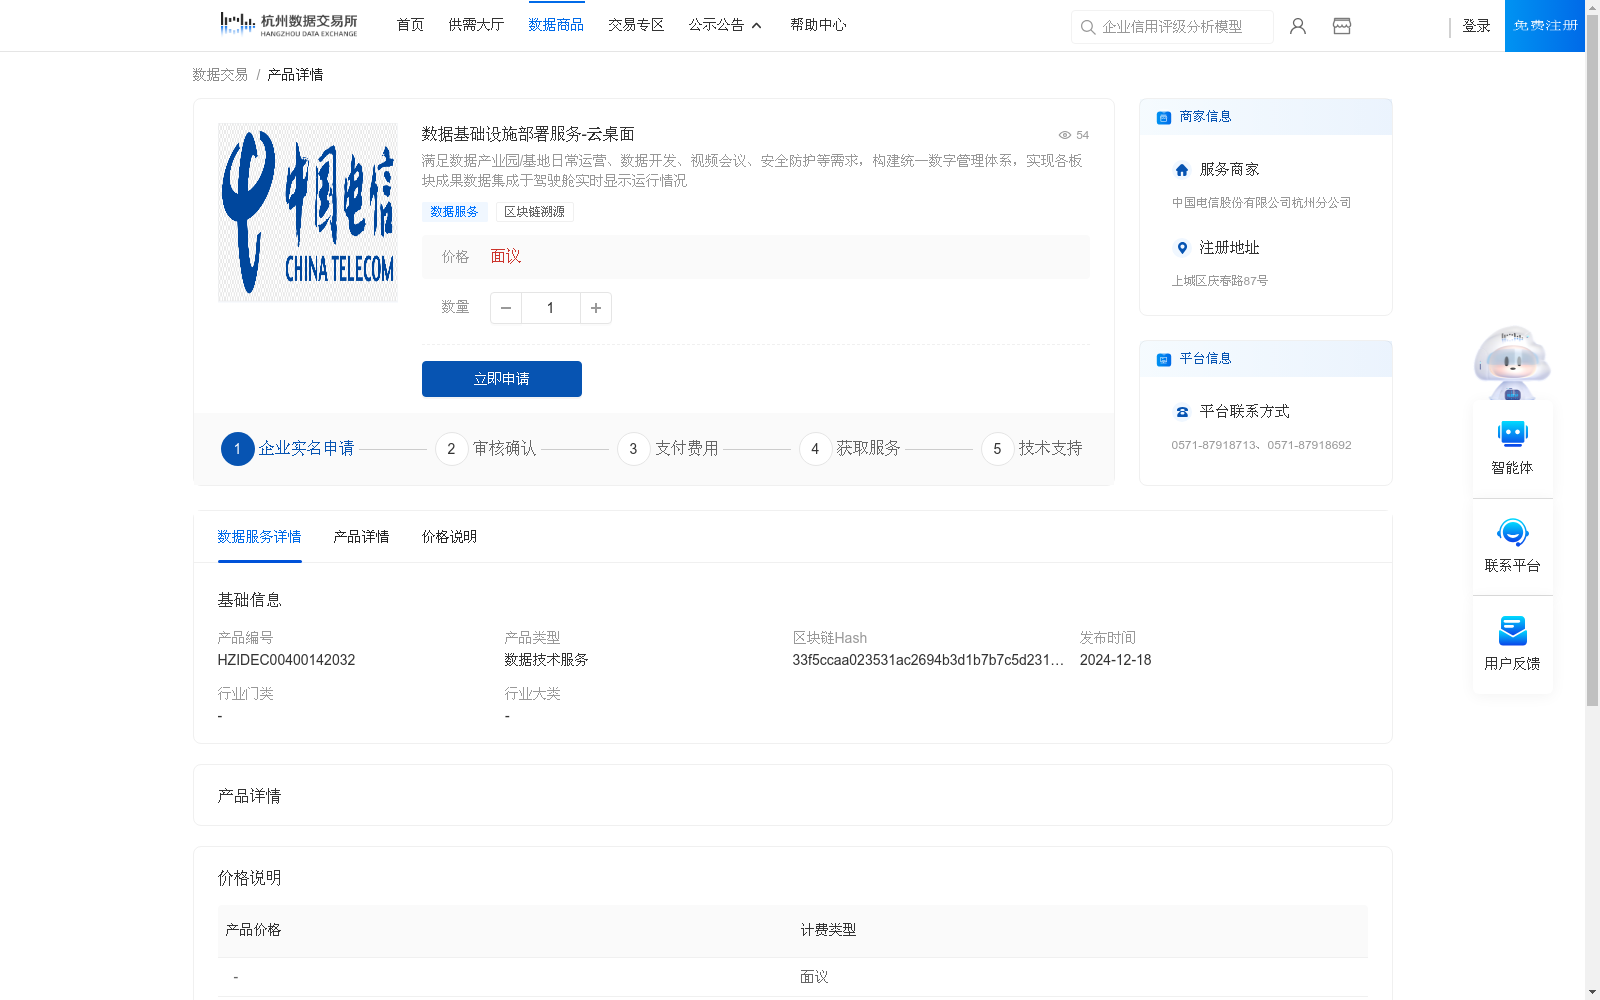Click the 服务商家 house icon
The width and height of the screenshot is (1600, 1000).
1182,170
